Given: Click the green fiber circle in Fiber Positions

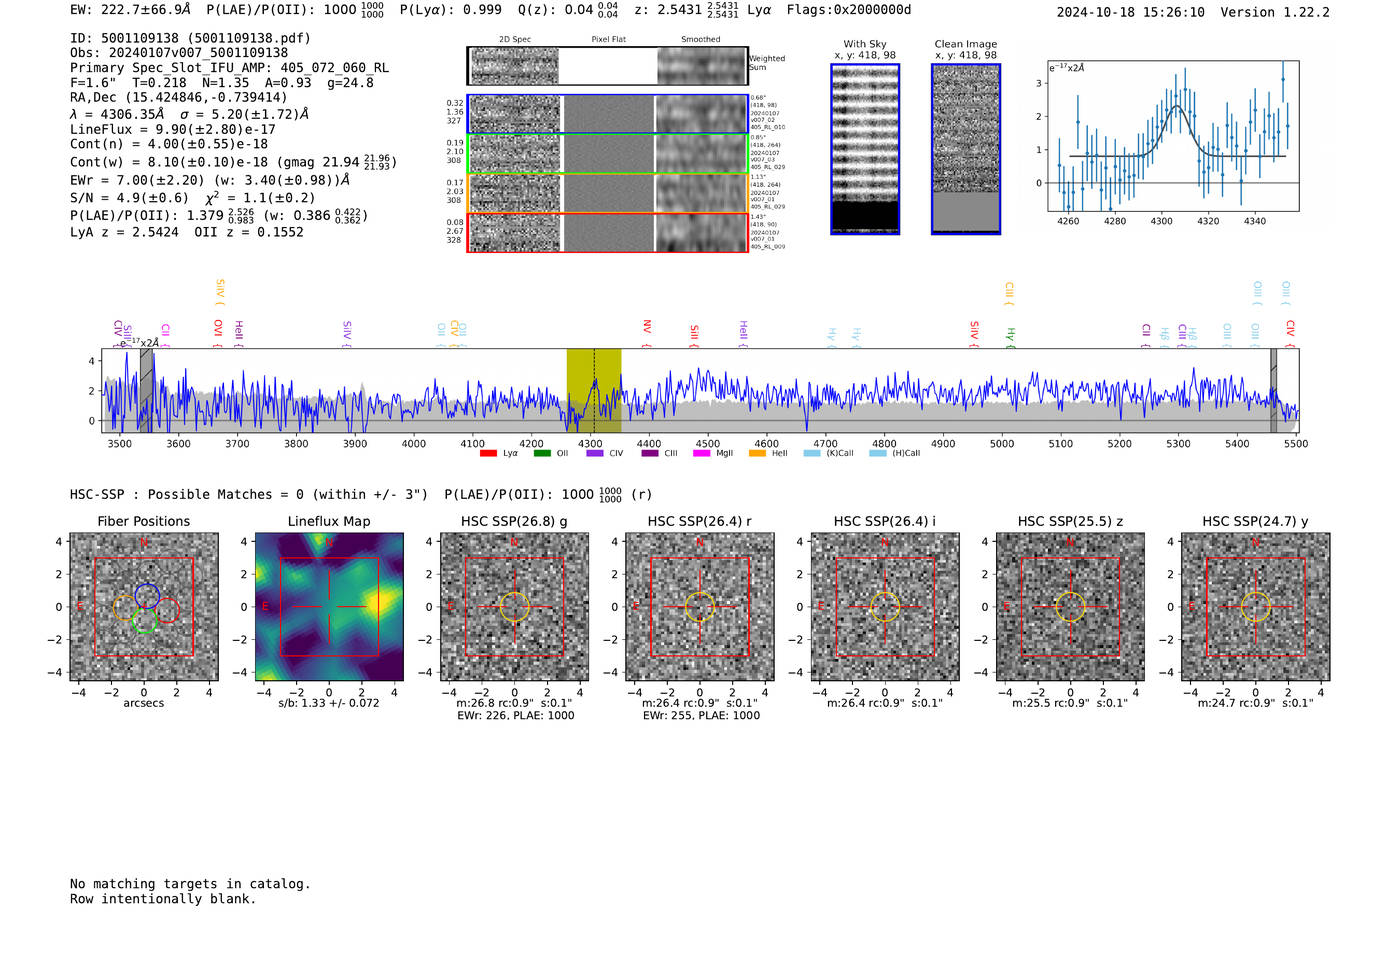Looking at the screenshot, I should (144, 621).
